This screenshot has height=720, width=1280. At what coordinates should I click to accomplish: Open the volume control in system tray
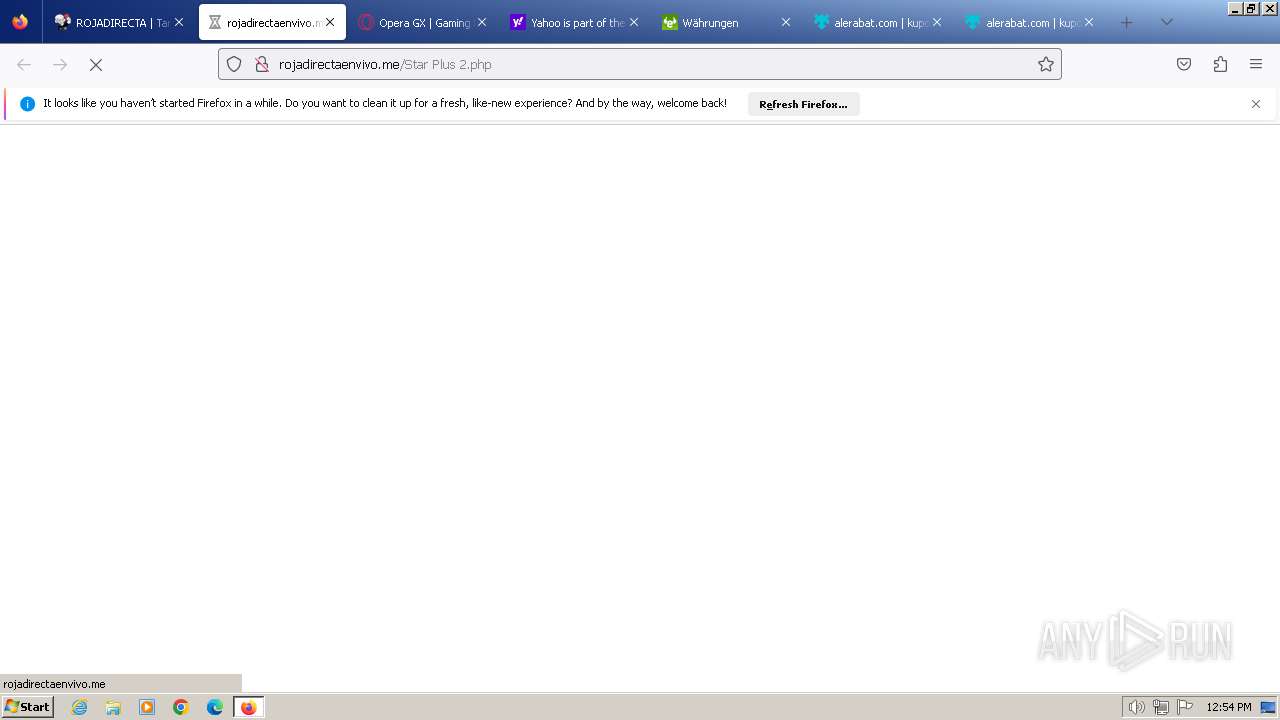click(x=1136, y=707)
